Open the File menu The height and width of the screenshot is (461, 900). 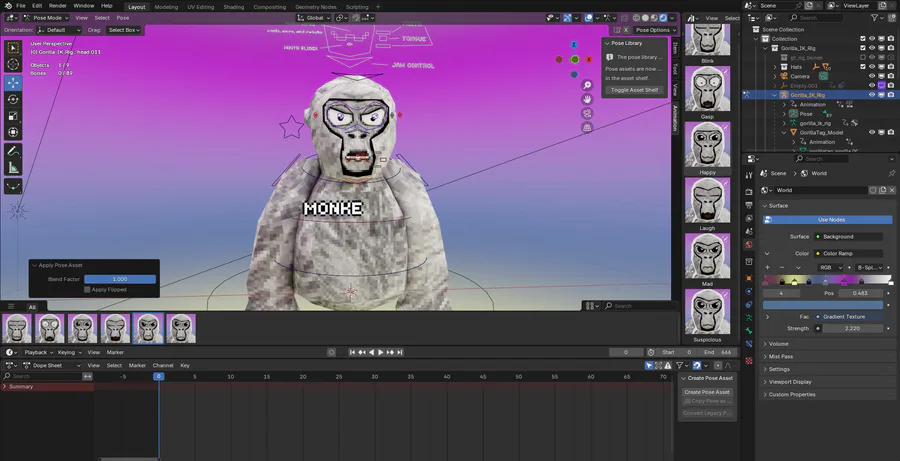click(x=21, y=6)
